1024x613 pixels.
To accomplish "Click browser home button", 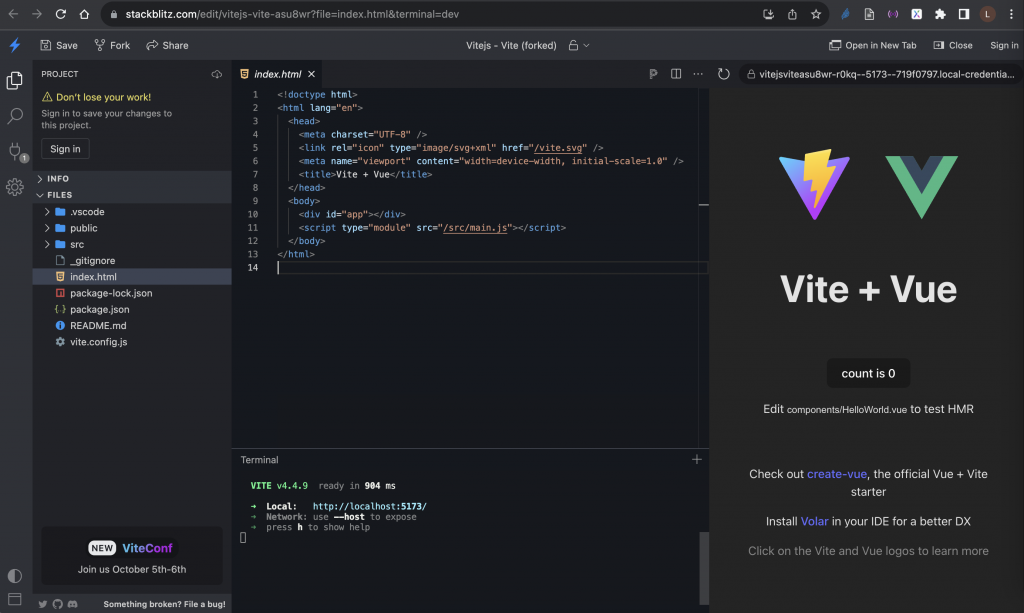I will [84, 14].
